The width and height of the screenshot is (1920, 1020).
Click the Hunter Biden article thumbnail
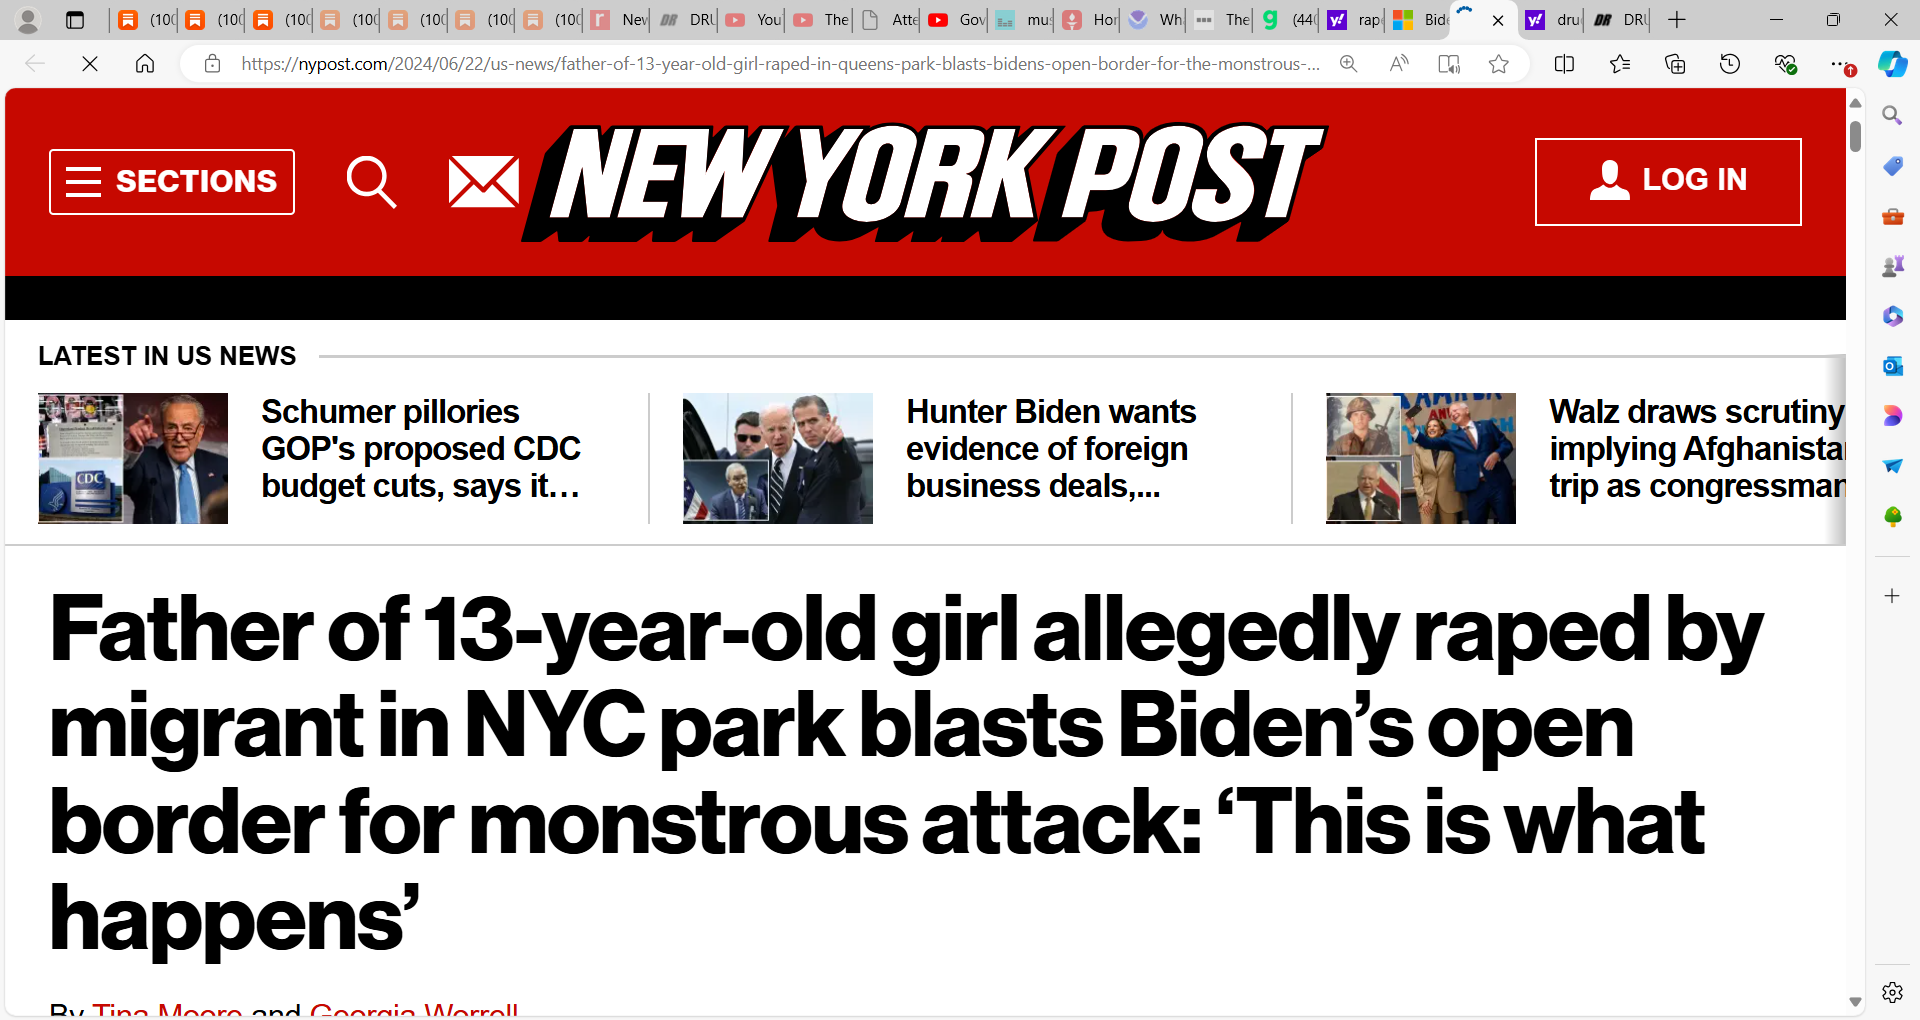point(778,458)
